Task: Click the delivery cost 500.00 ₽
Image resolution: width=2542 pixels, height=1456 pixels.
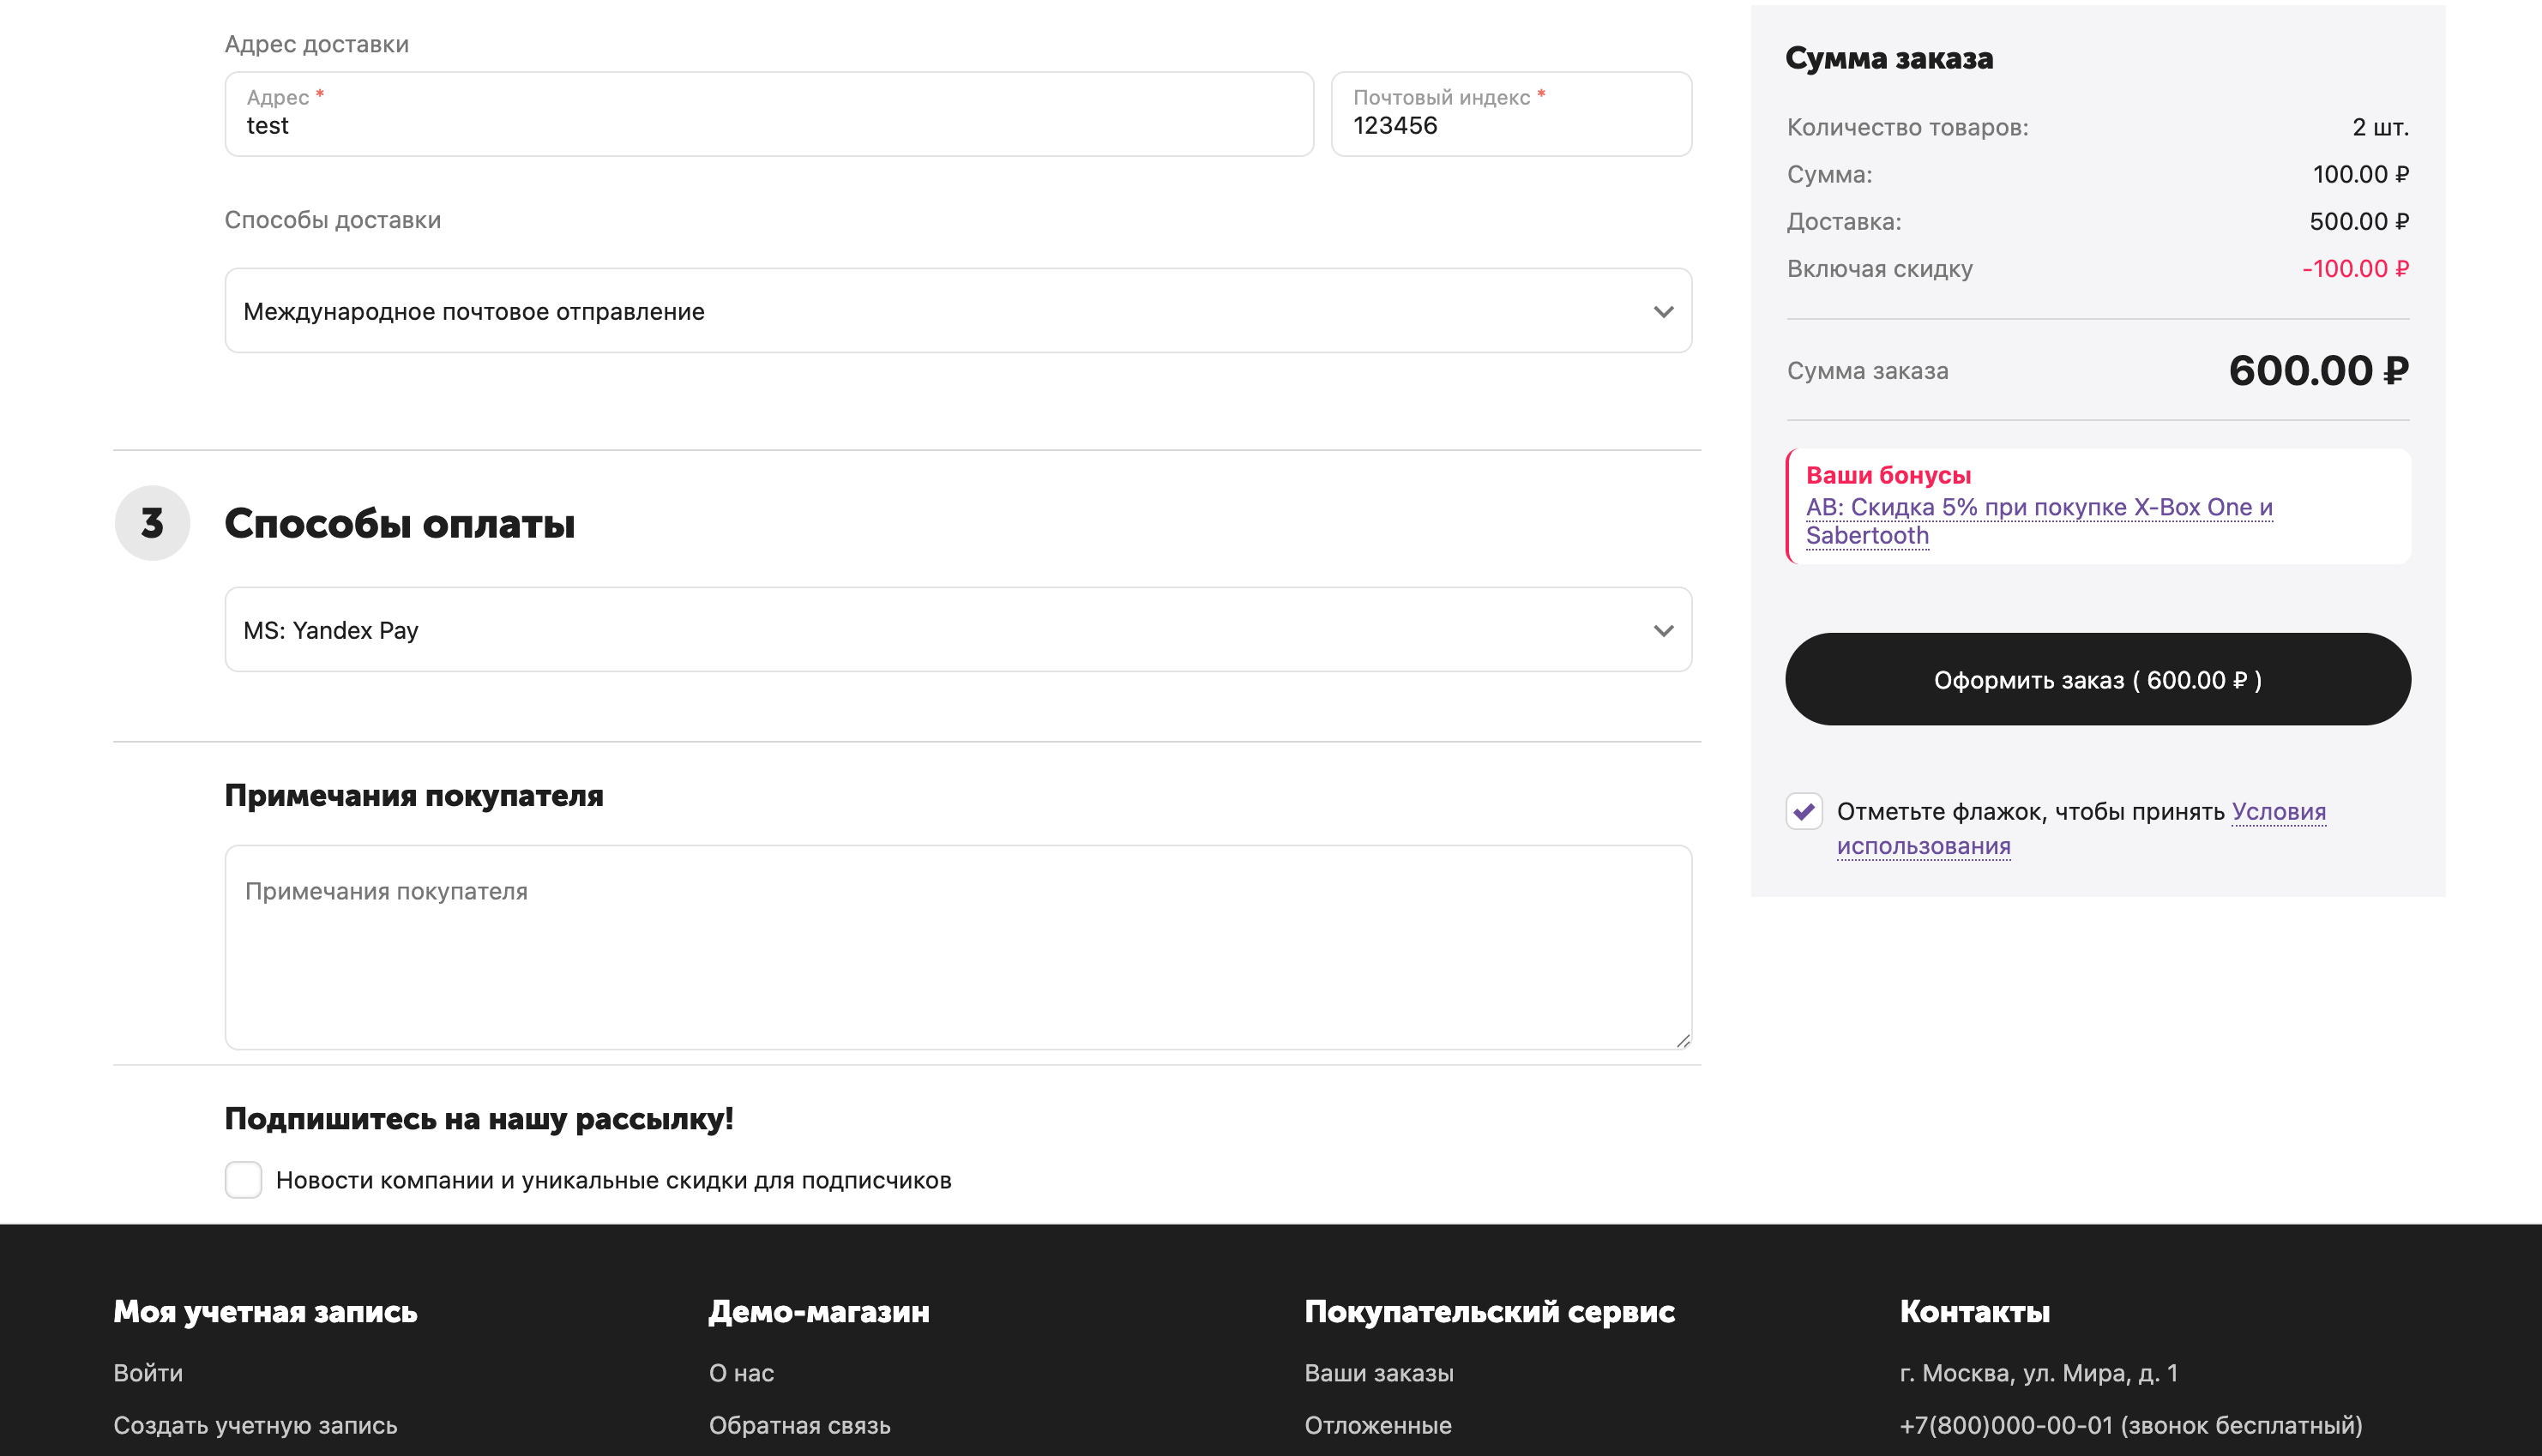Action: [x=2359, y=221]
